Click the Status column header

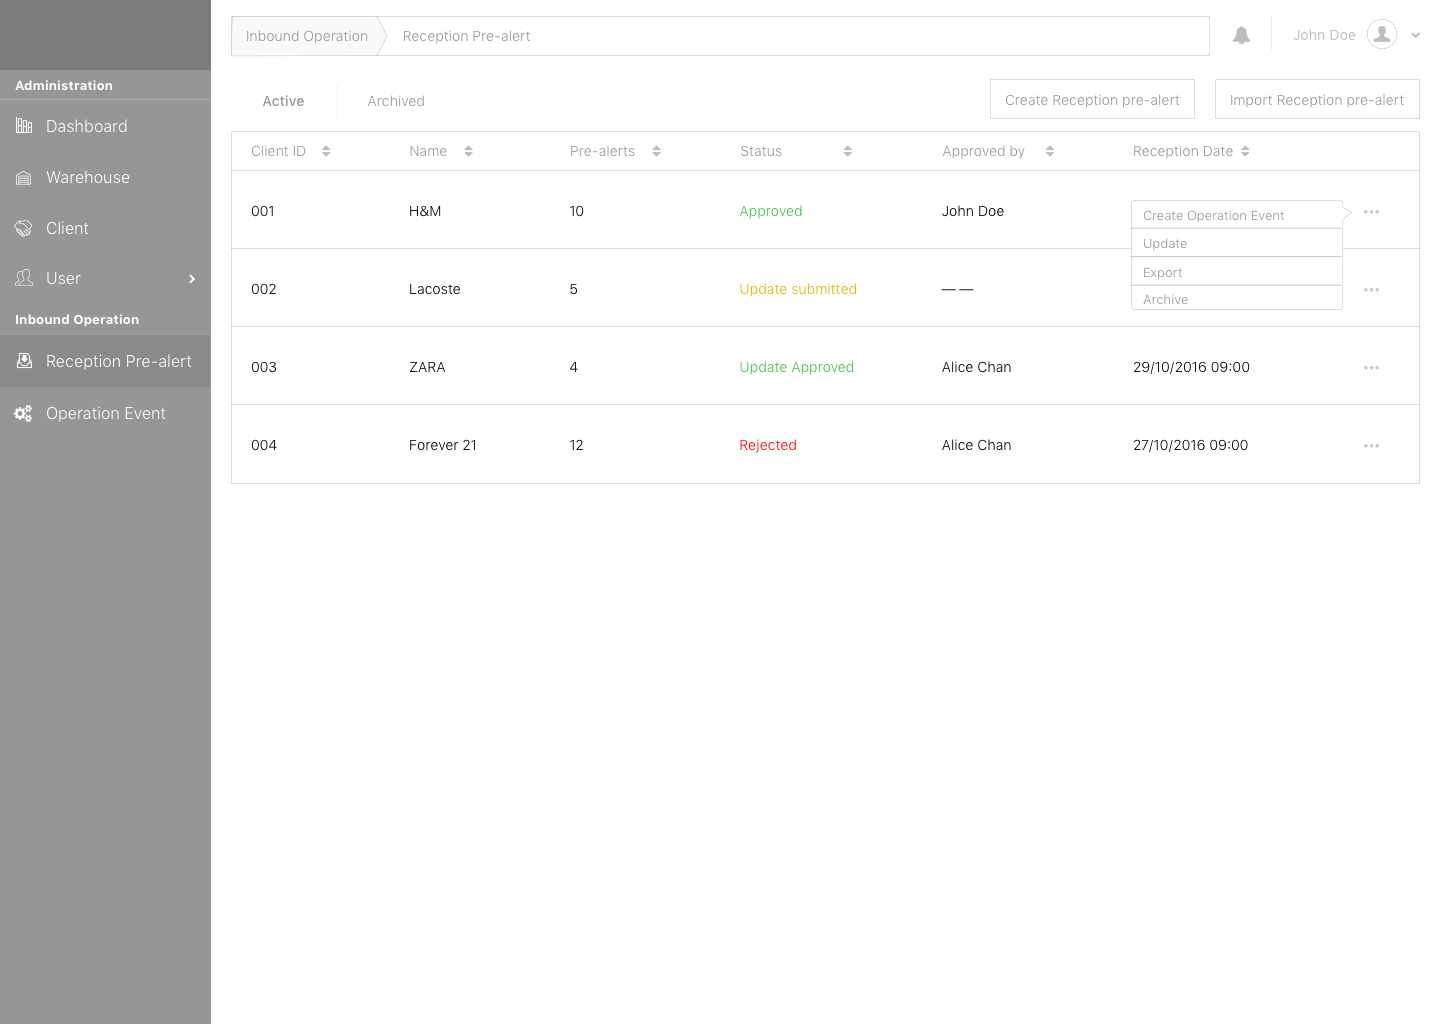point(761,151)
